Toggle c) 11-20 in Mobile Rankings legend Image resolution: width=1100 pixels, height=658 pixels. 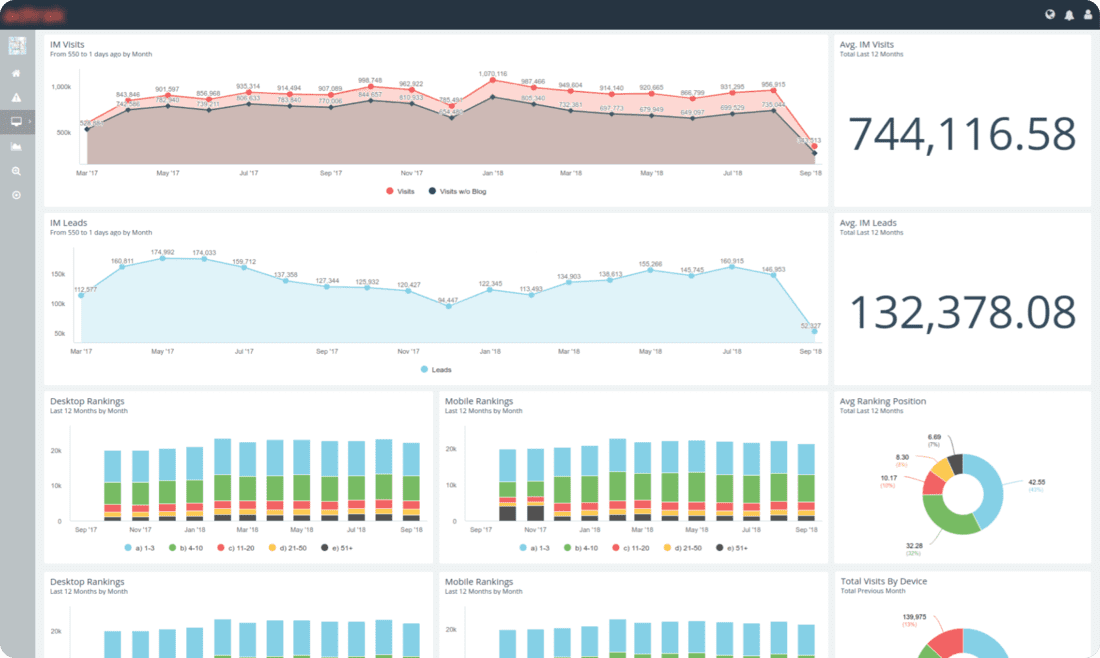point(631,548)
